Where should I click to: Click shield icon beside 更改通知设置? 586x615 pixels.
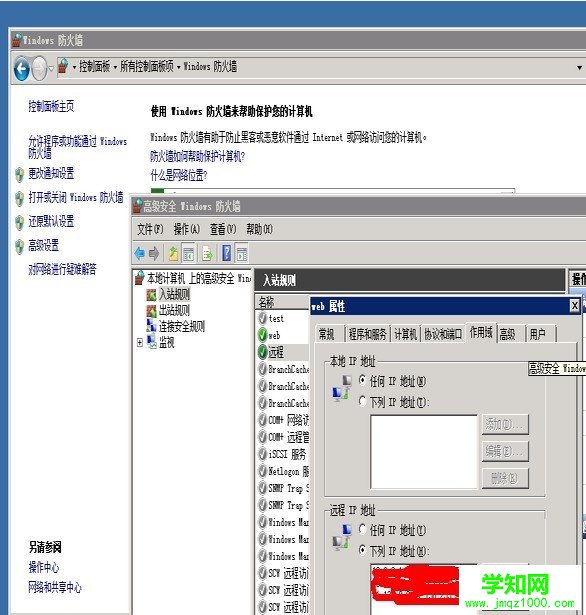pos(19,174)
